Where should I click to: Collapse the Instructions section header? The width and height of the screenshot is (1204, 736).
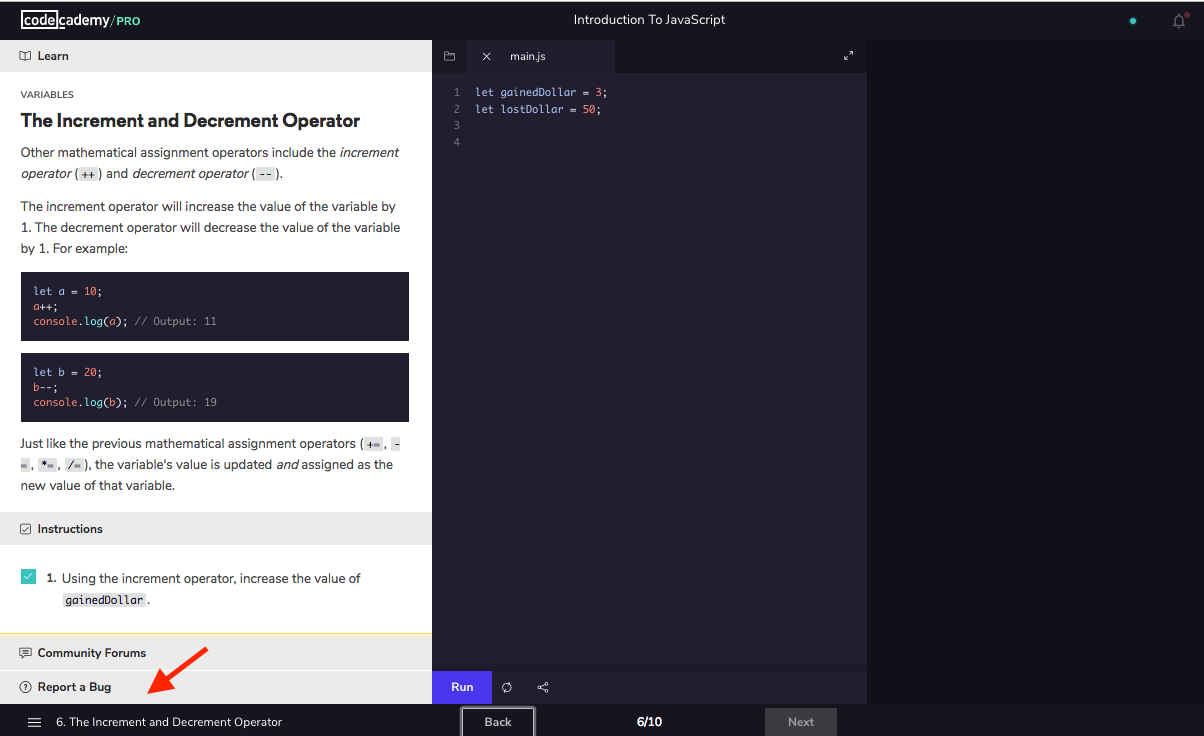pyautogui.click(x=216, y=529)
